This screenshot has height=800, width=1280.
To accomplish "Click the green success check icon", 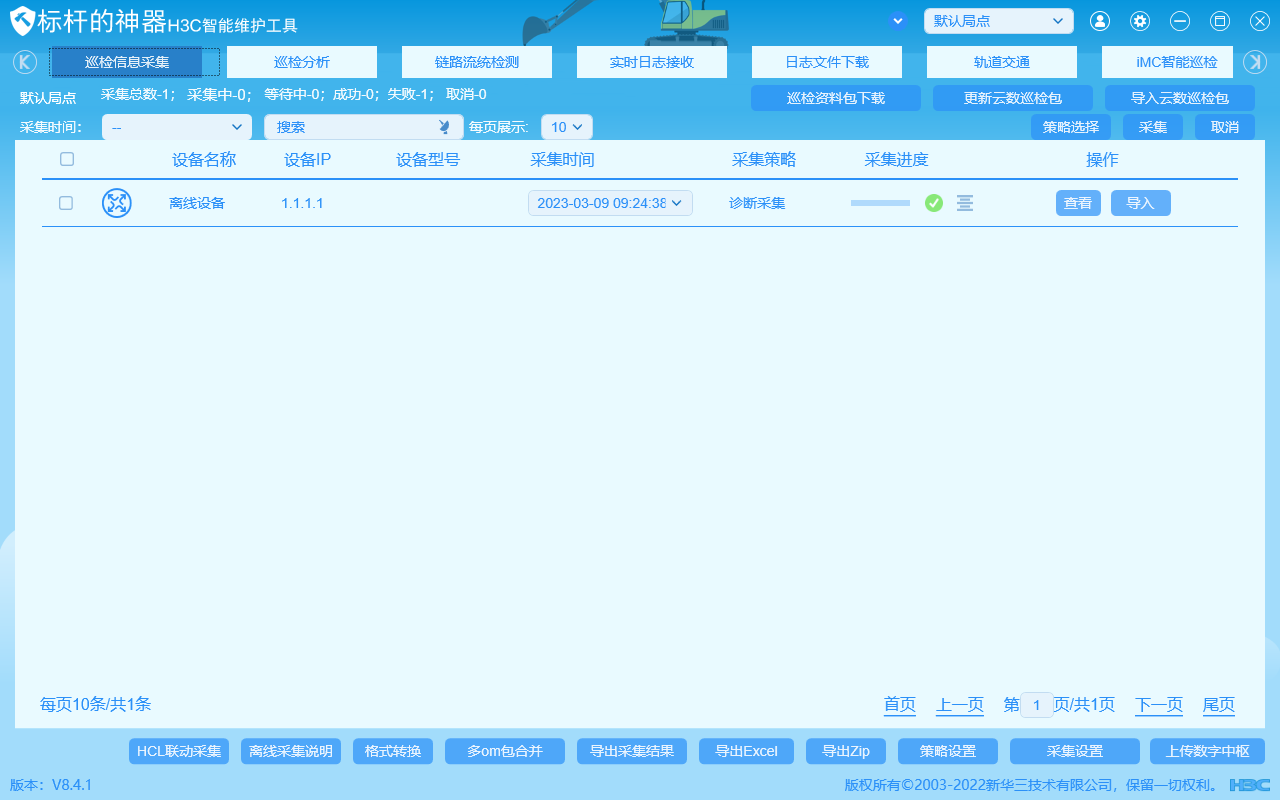I will [x=934, y=203].
